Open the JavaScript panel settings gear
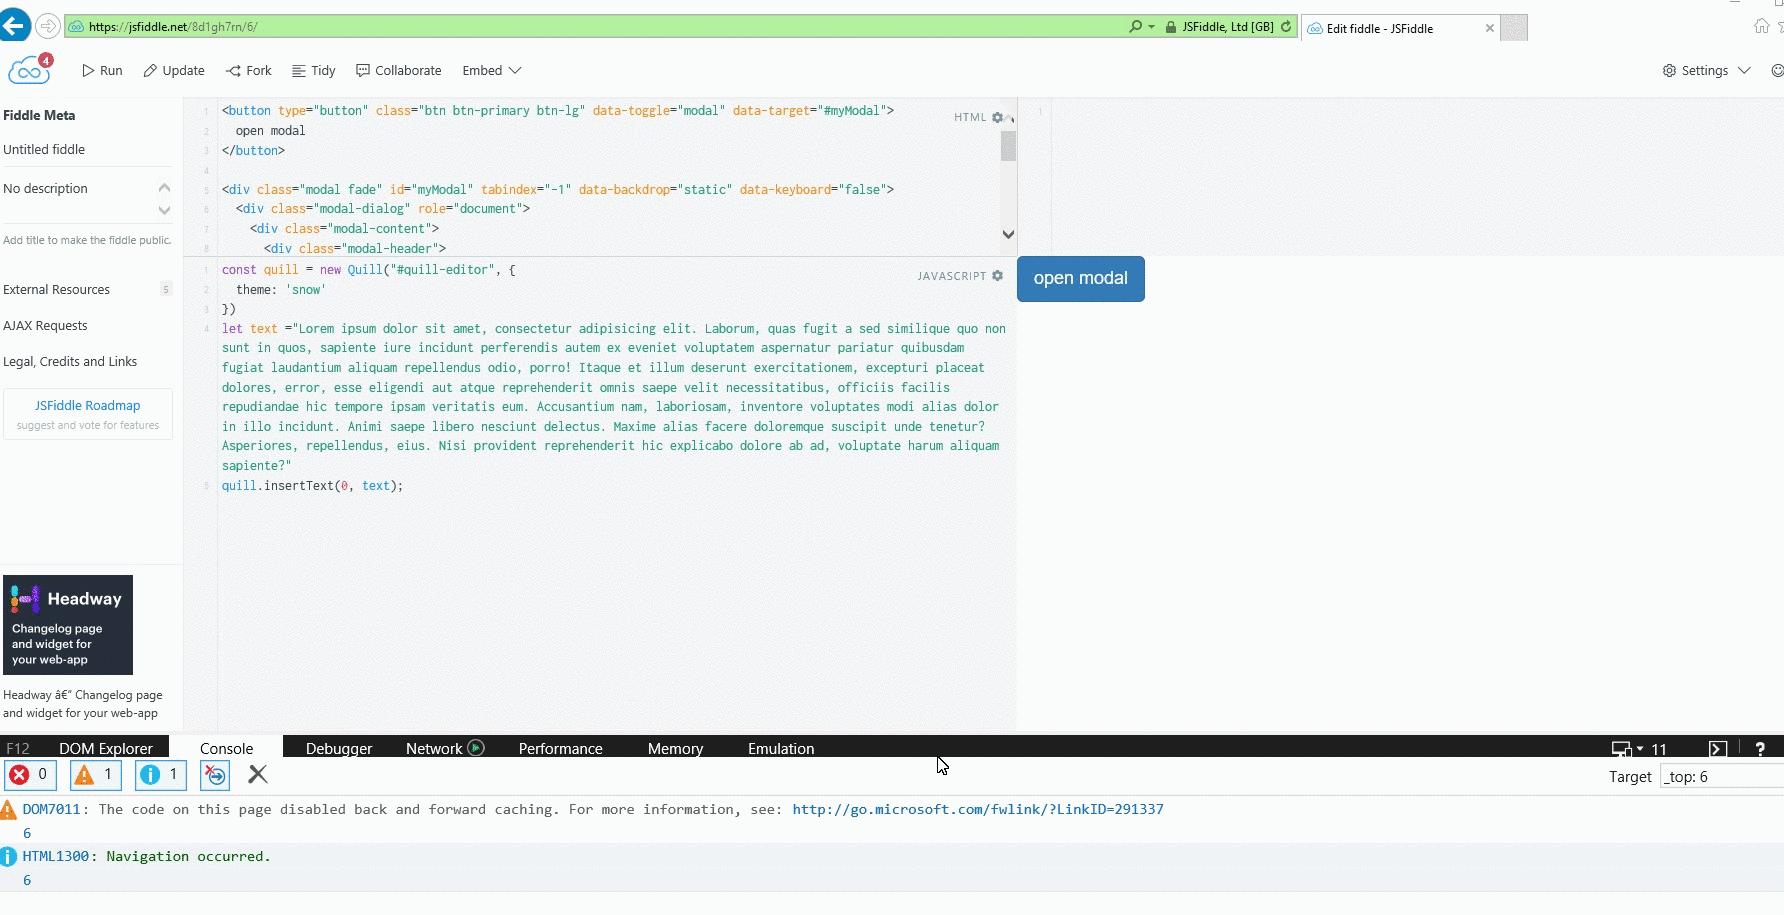 (997, 276)
